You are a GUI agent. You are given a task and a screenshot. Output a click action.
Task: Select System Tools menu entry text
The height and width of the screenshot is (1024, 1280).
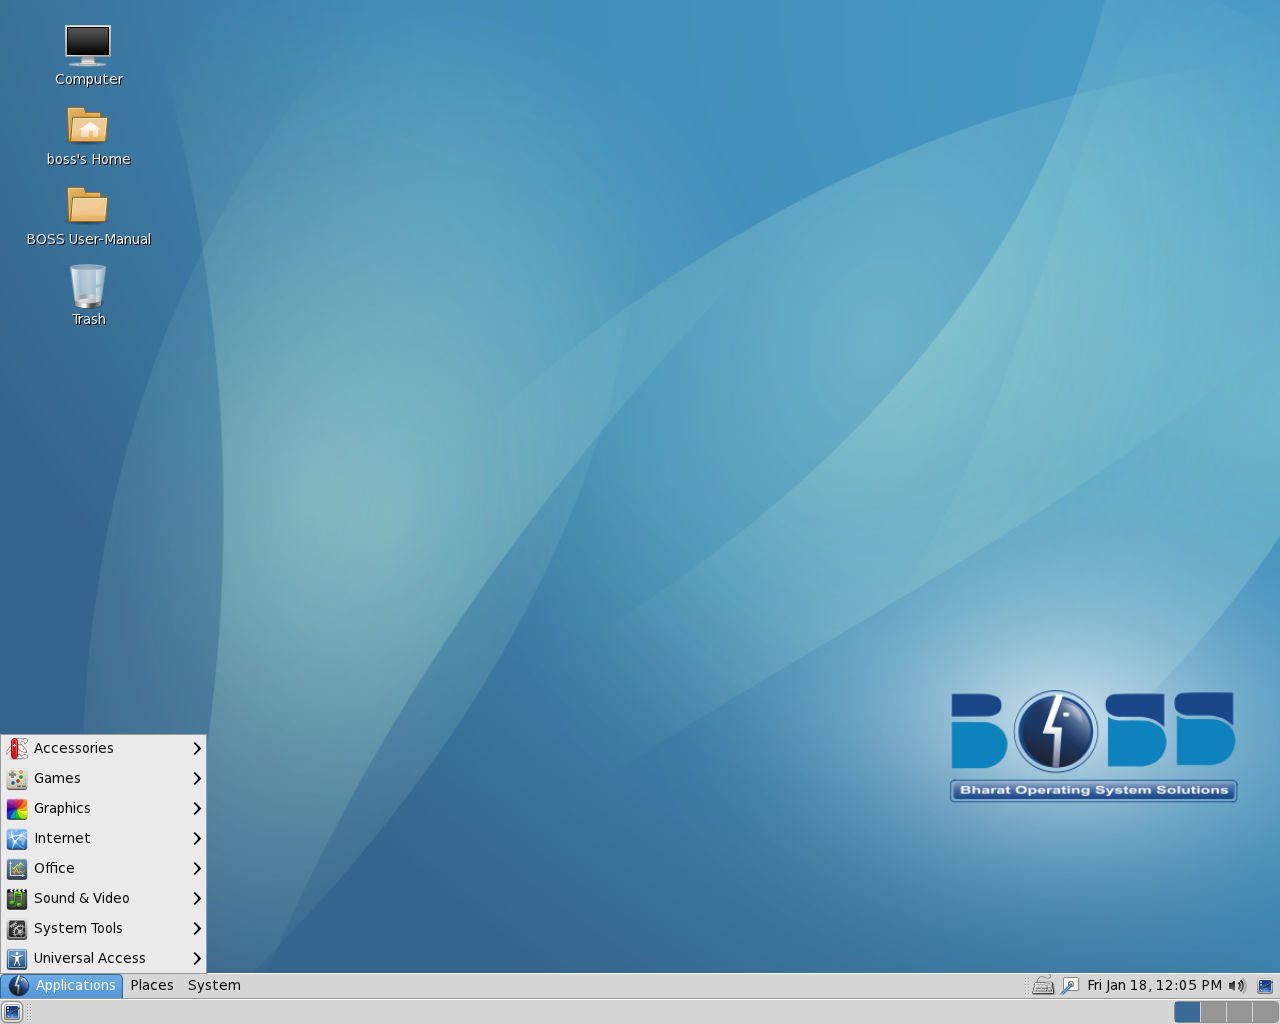(78, 928)
